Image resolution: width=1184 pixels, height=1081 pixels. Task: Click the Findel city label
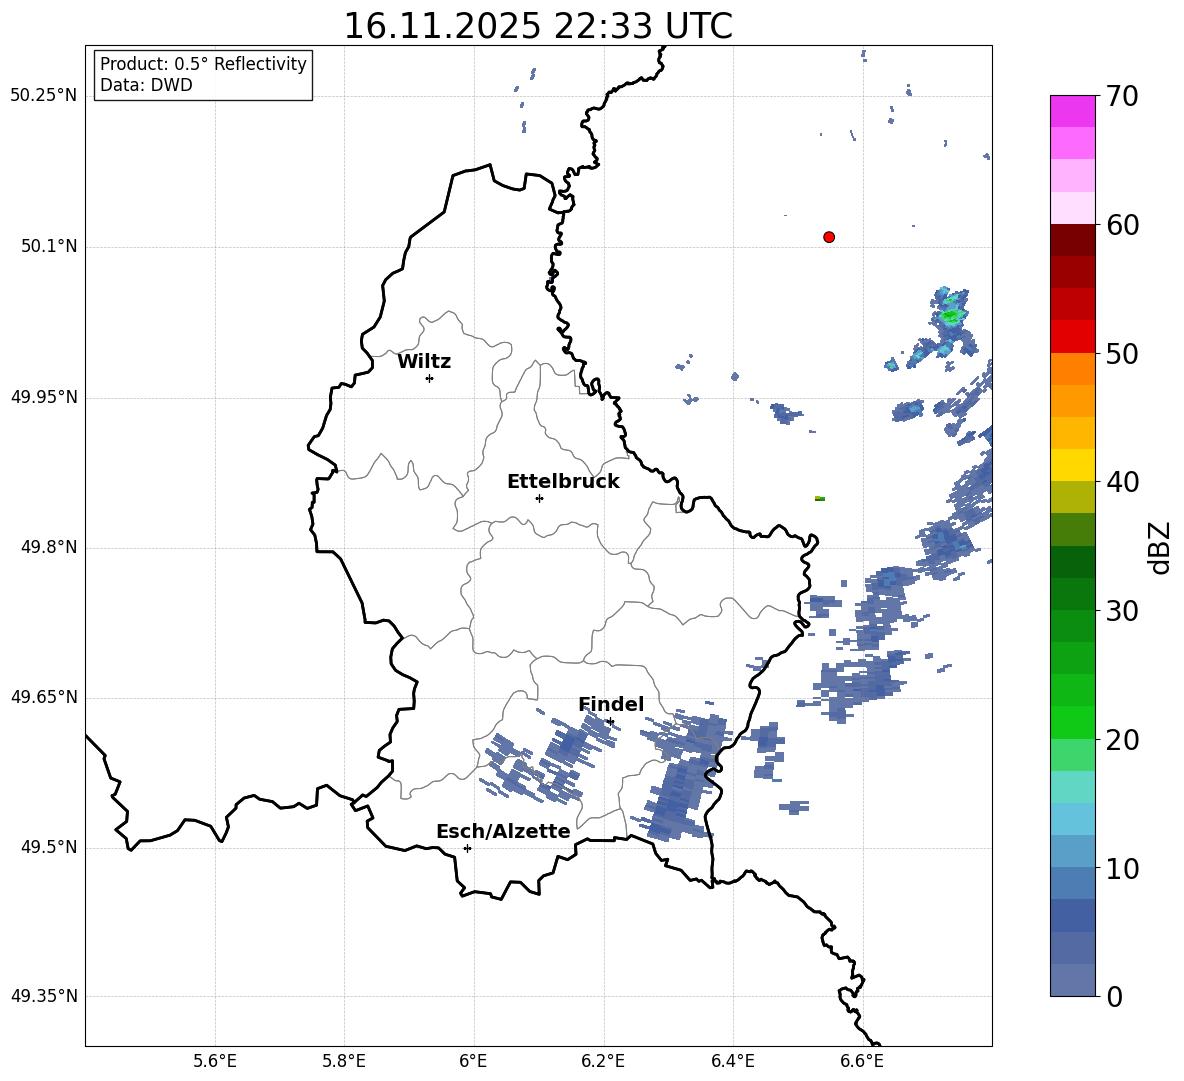tap(611, 704)
